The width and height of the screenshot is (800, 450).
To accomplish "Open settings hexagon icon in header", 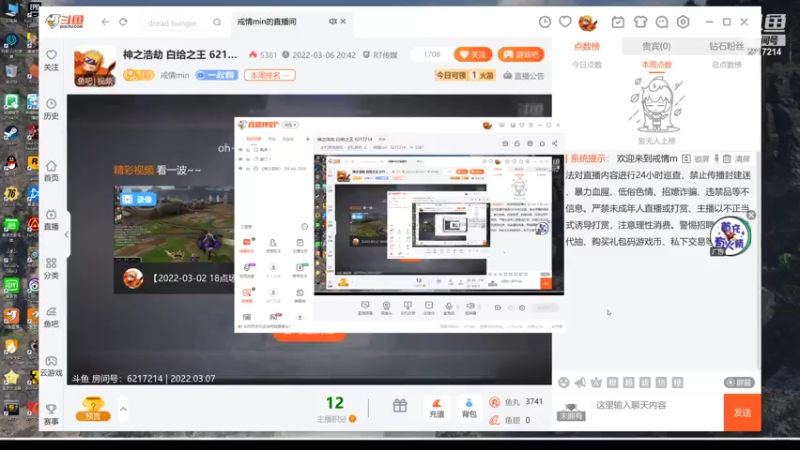I will pos(683,22).
